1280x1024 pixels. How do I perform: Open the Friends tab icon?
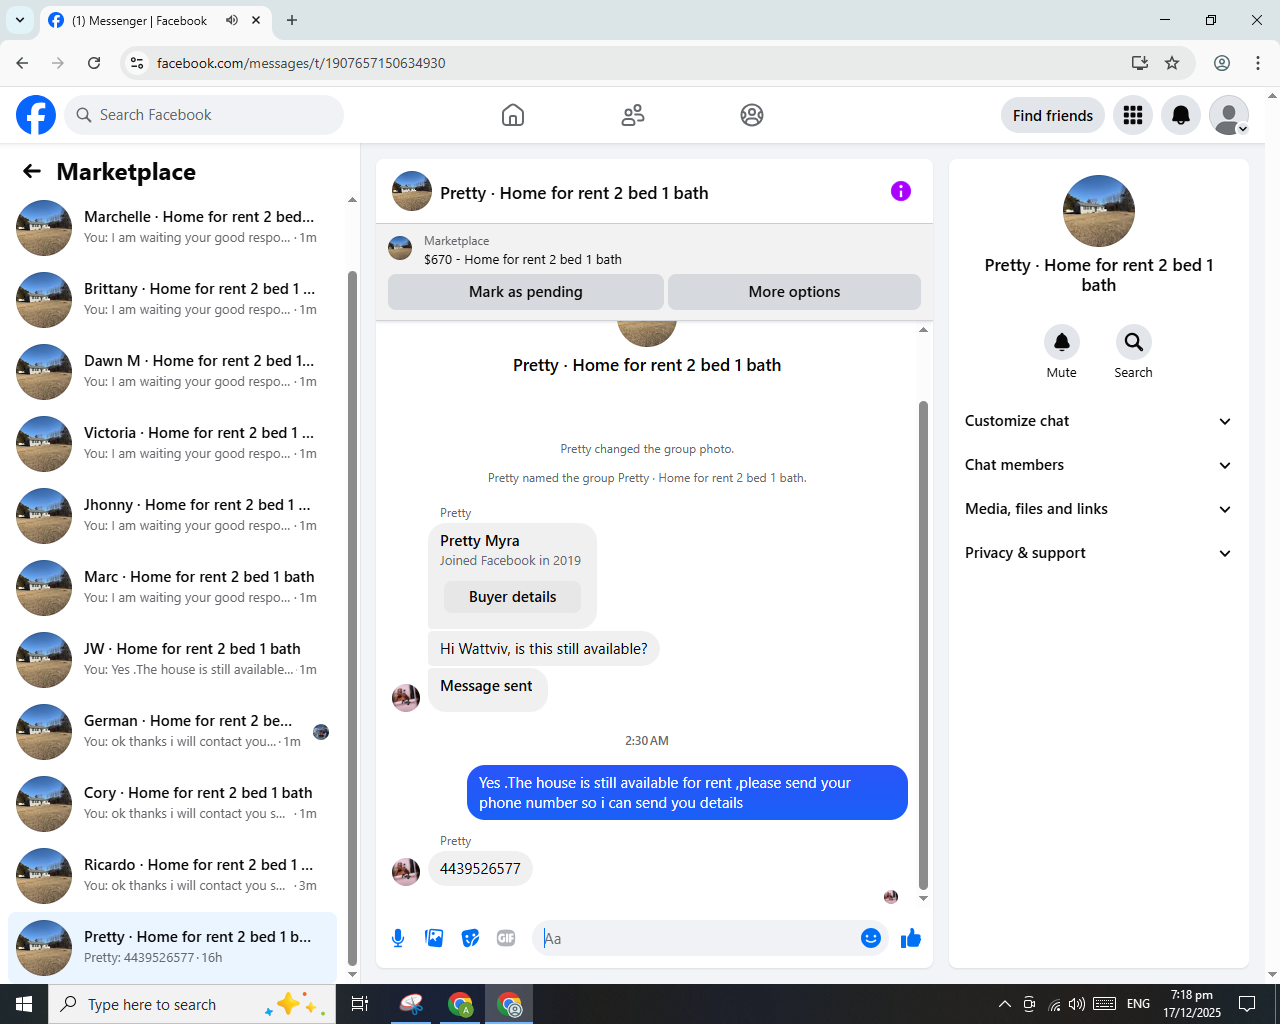(x=633, y=115)
